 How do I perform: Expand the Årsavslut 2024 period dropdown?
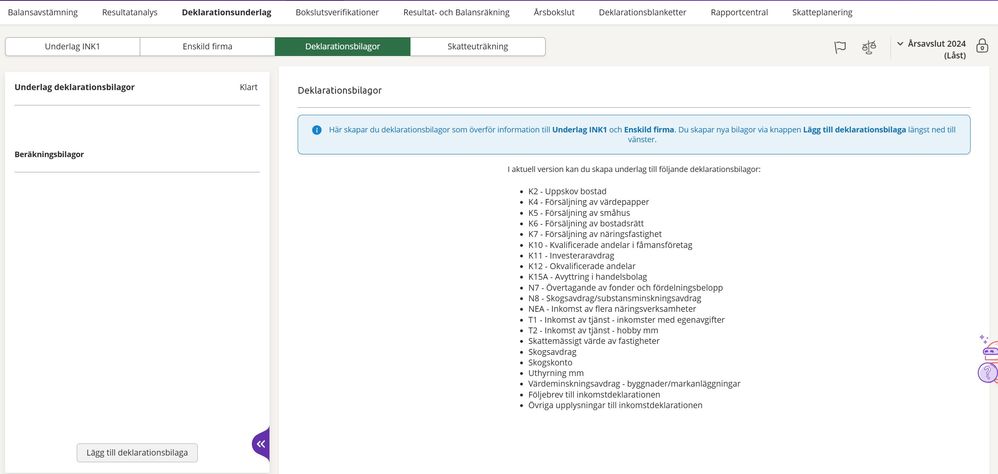point(932,44)
